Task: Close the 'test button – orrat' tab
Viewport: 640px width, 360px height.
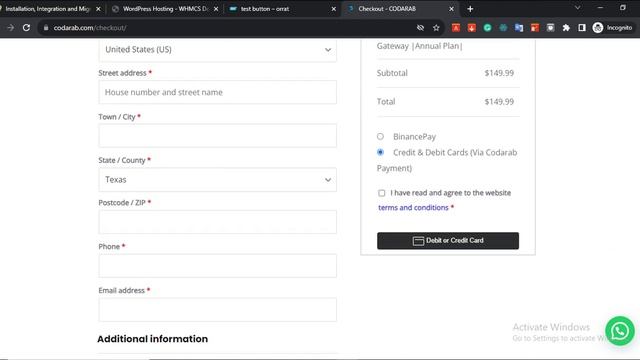Action: pyautogui.click(x=333, y=9)
